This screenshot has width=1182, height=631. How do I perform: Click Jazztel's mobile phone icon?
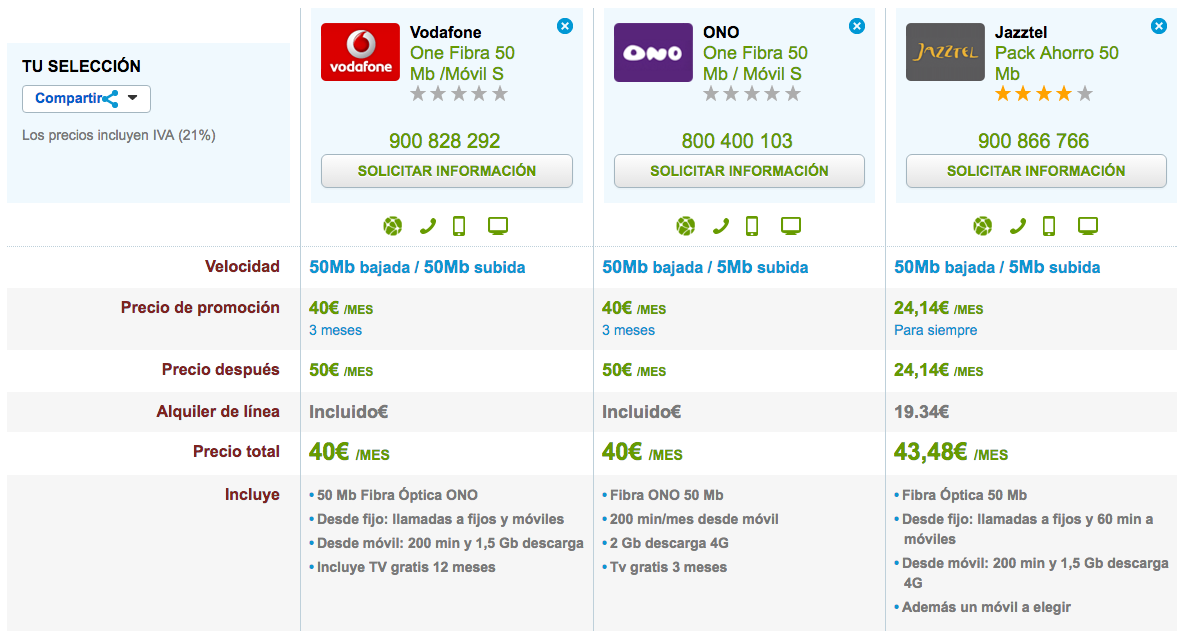coord(1049,226)
